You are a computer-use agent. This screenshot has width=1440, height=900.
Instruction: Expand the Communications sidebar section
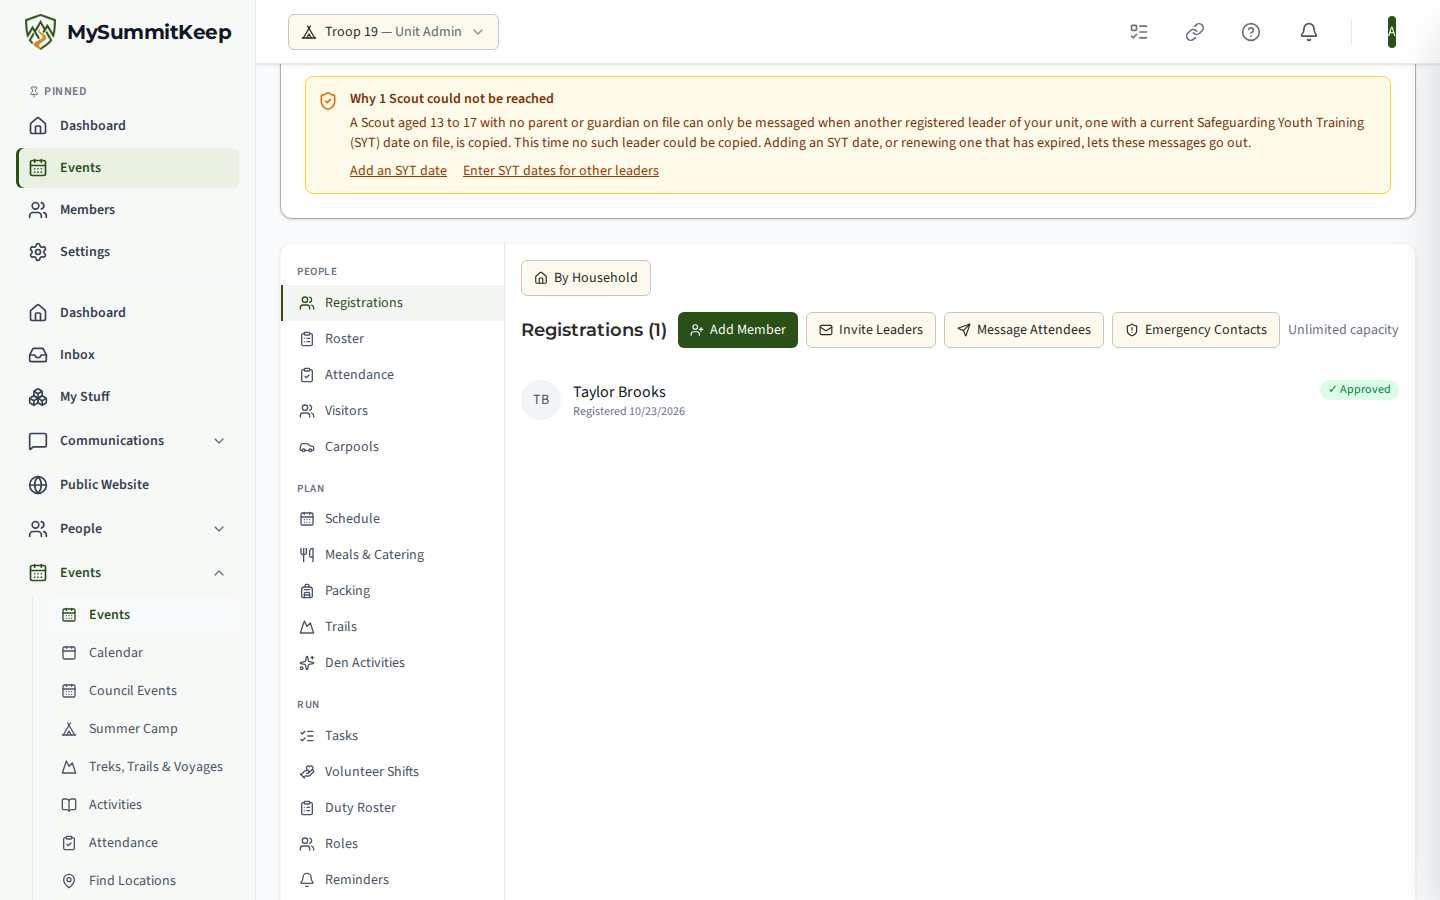tap(127, 441)
